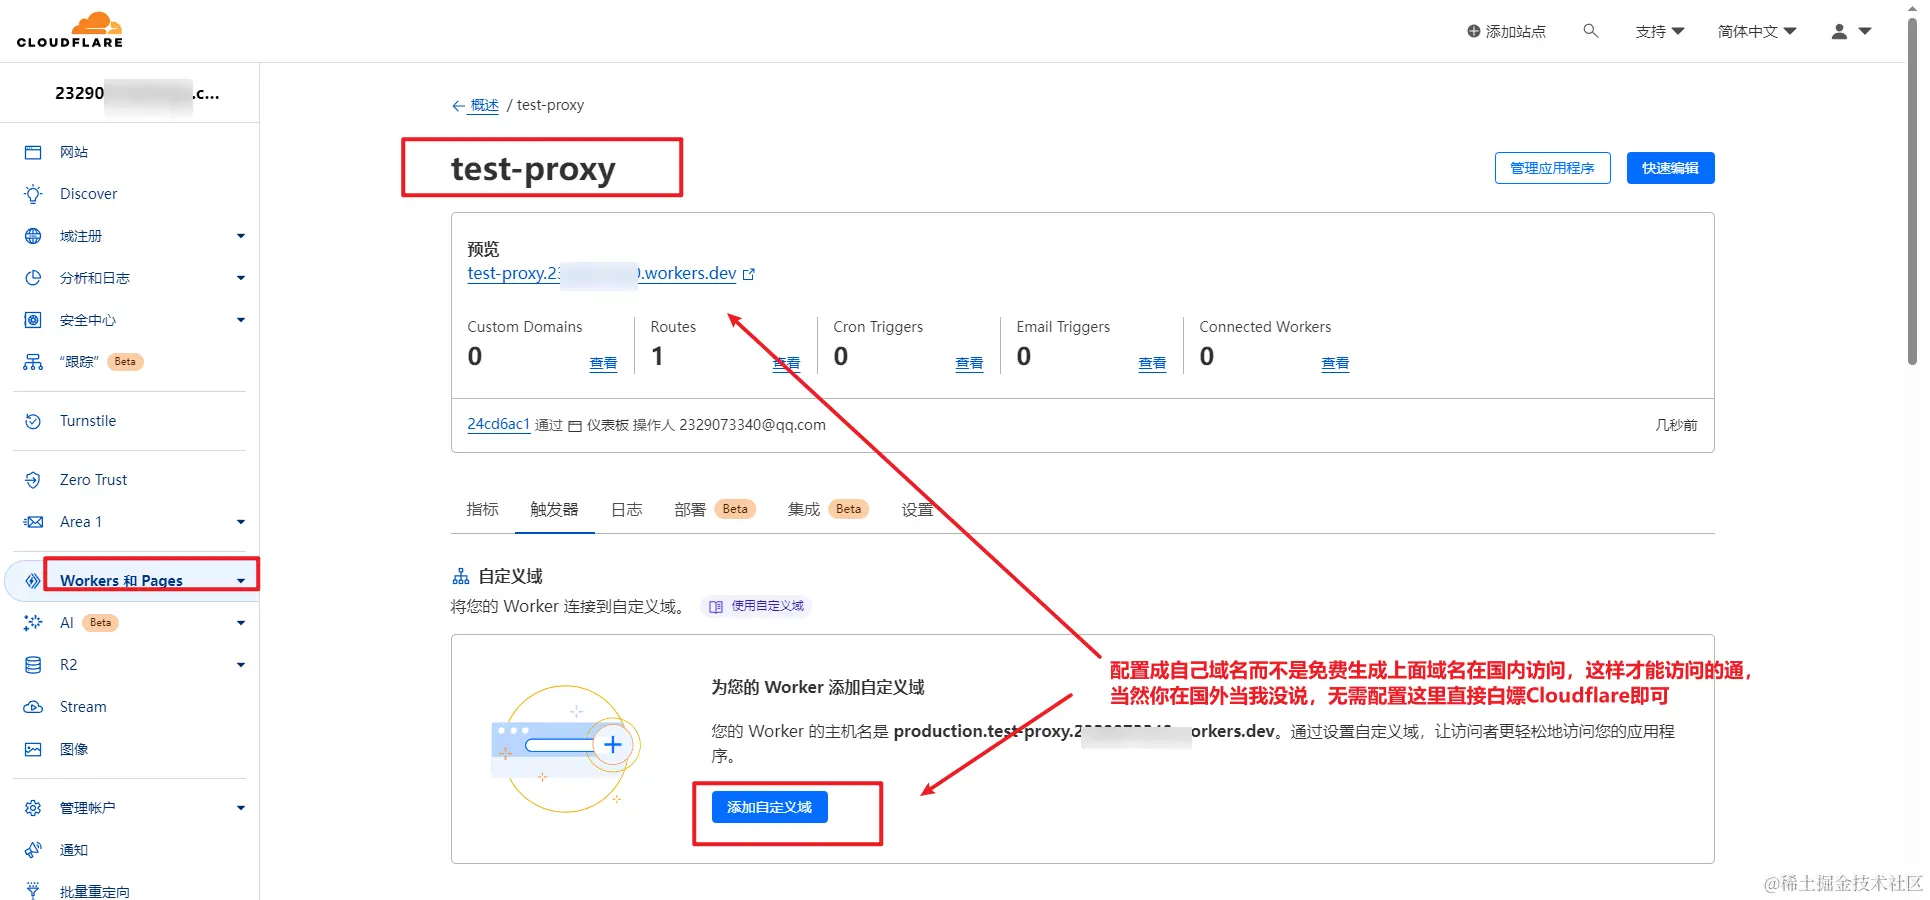Click 查看 under Custom Domains
Screen dimensions: 1930x900
[603, 364]
